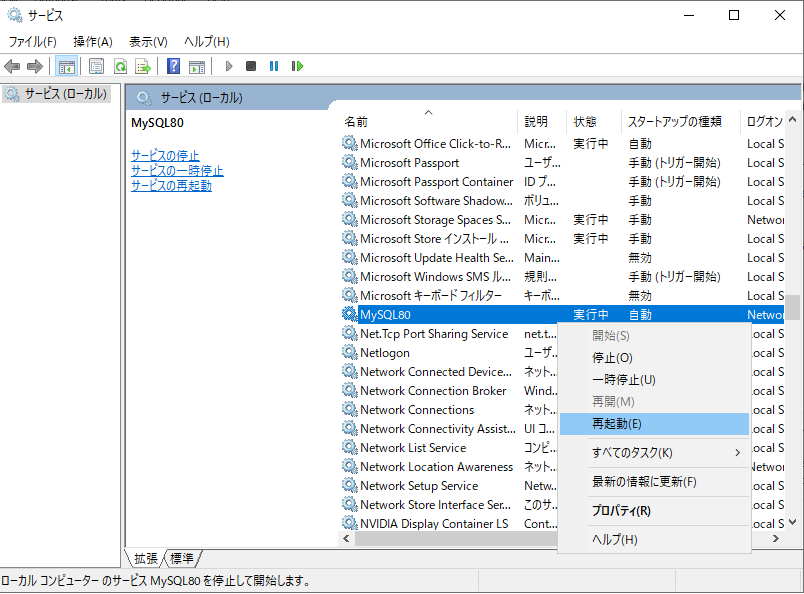Choose 一時停止(U) in the context menu
Viewport: 804px width, 594px height.
[x=654, y=380]
